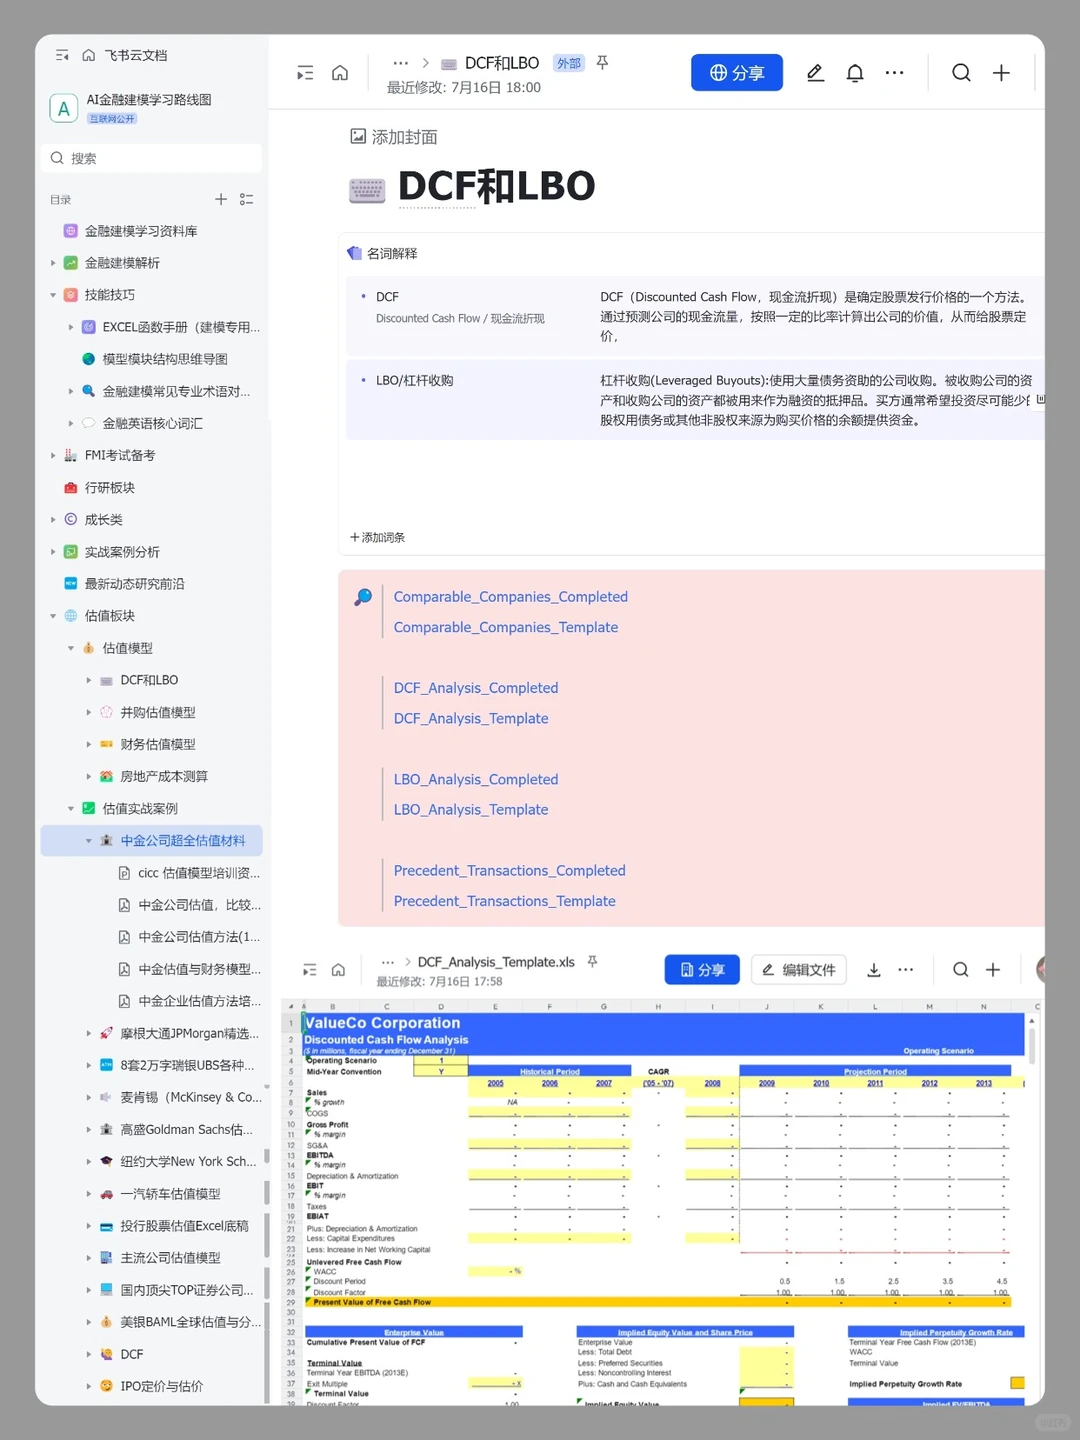Collapse 估值模型 tree node
Screen dimensions: 1080x1440
click(71, 648)
